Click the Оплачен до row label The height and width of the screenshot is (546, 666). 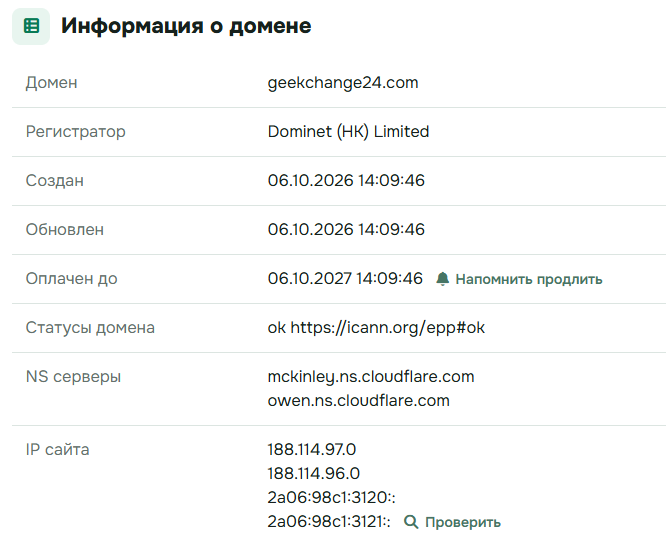71,279
